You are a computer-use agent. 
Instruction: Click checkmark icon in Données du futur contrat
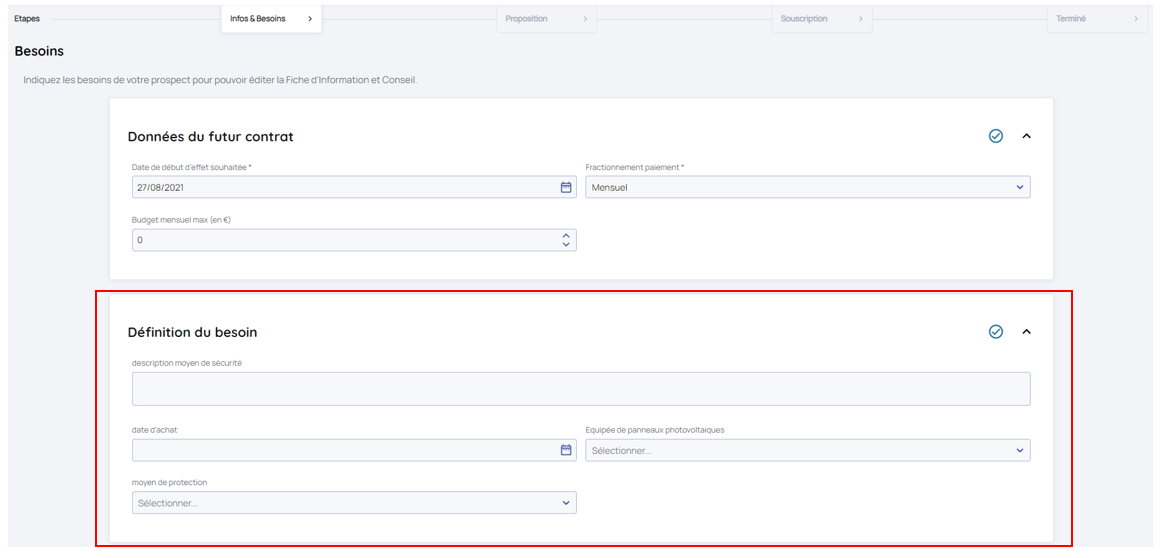(x=995, y=136)
